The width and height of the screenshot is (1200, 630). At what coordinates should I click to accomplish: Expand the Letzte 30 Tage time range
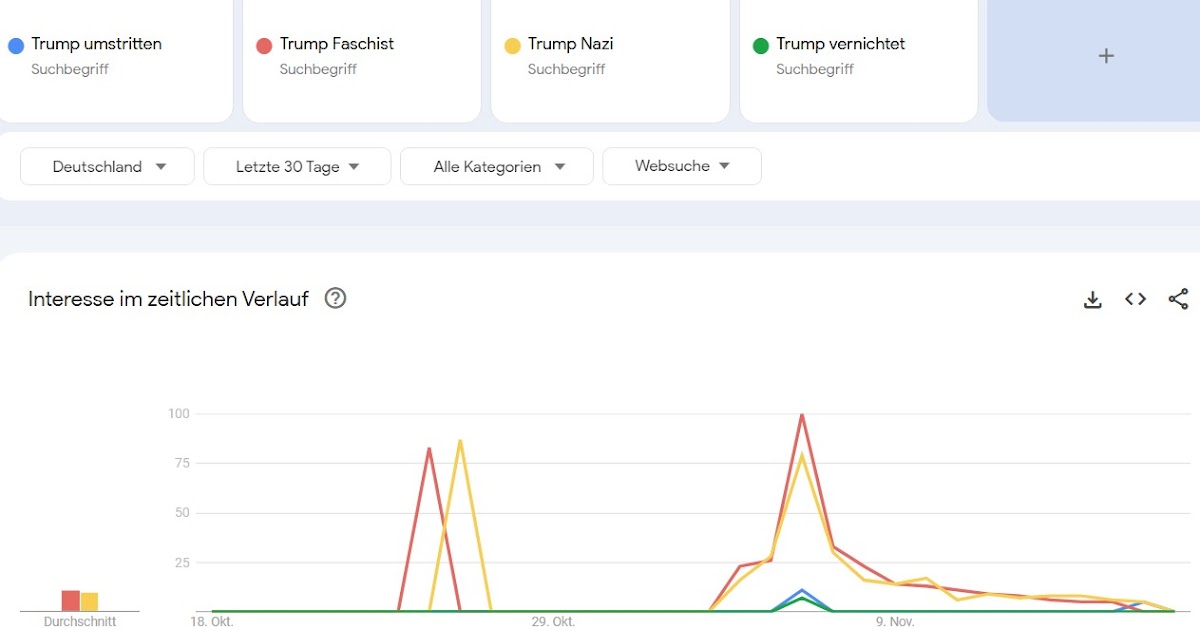coord(297,167)
